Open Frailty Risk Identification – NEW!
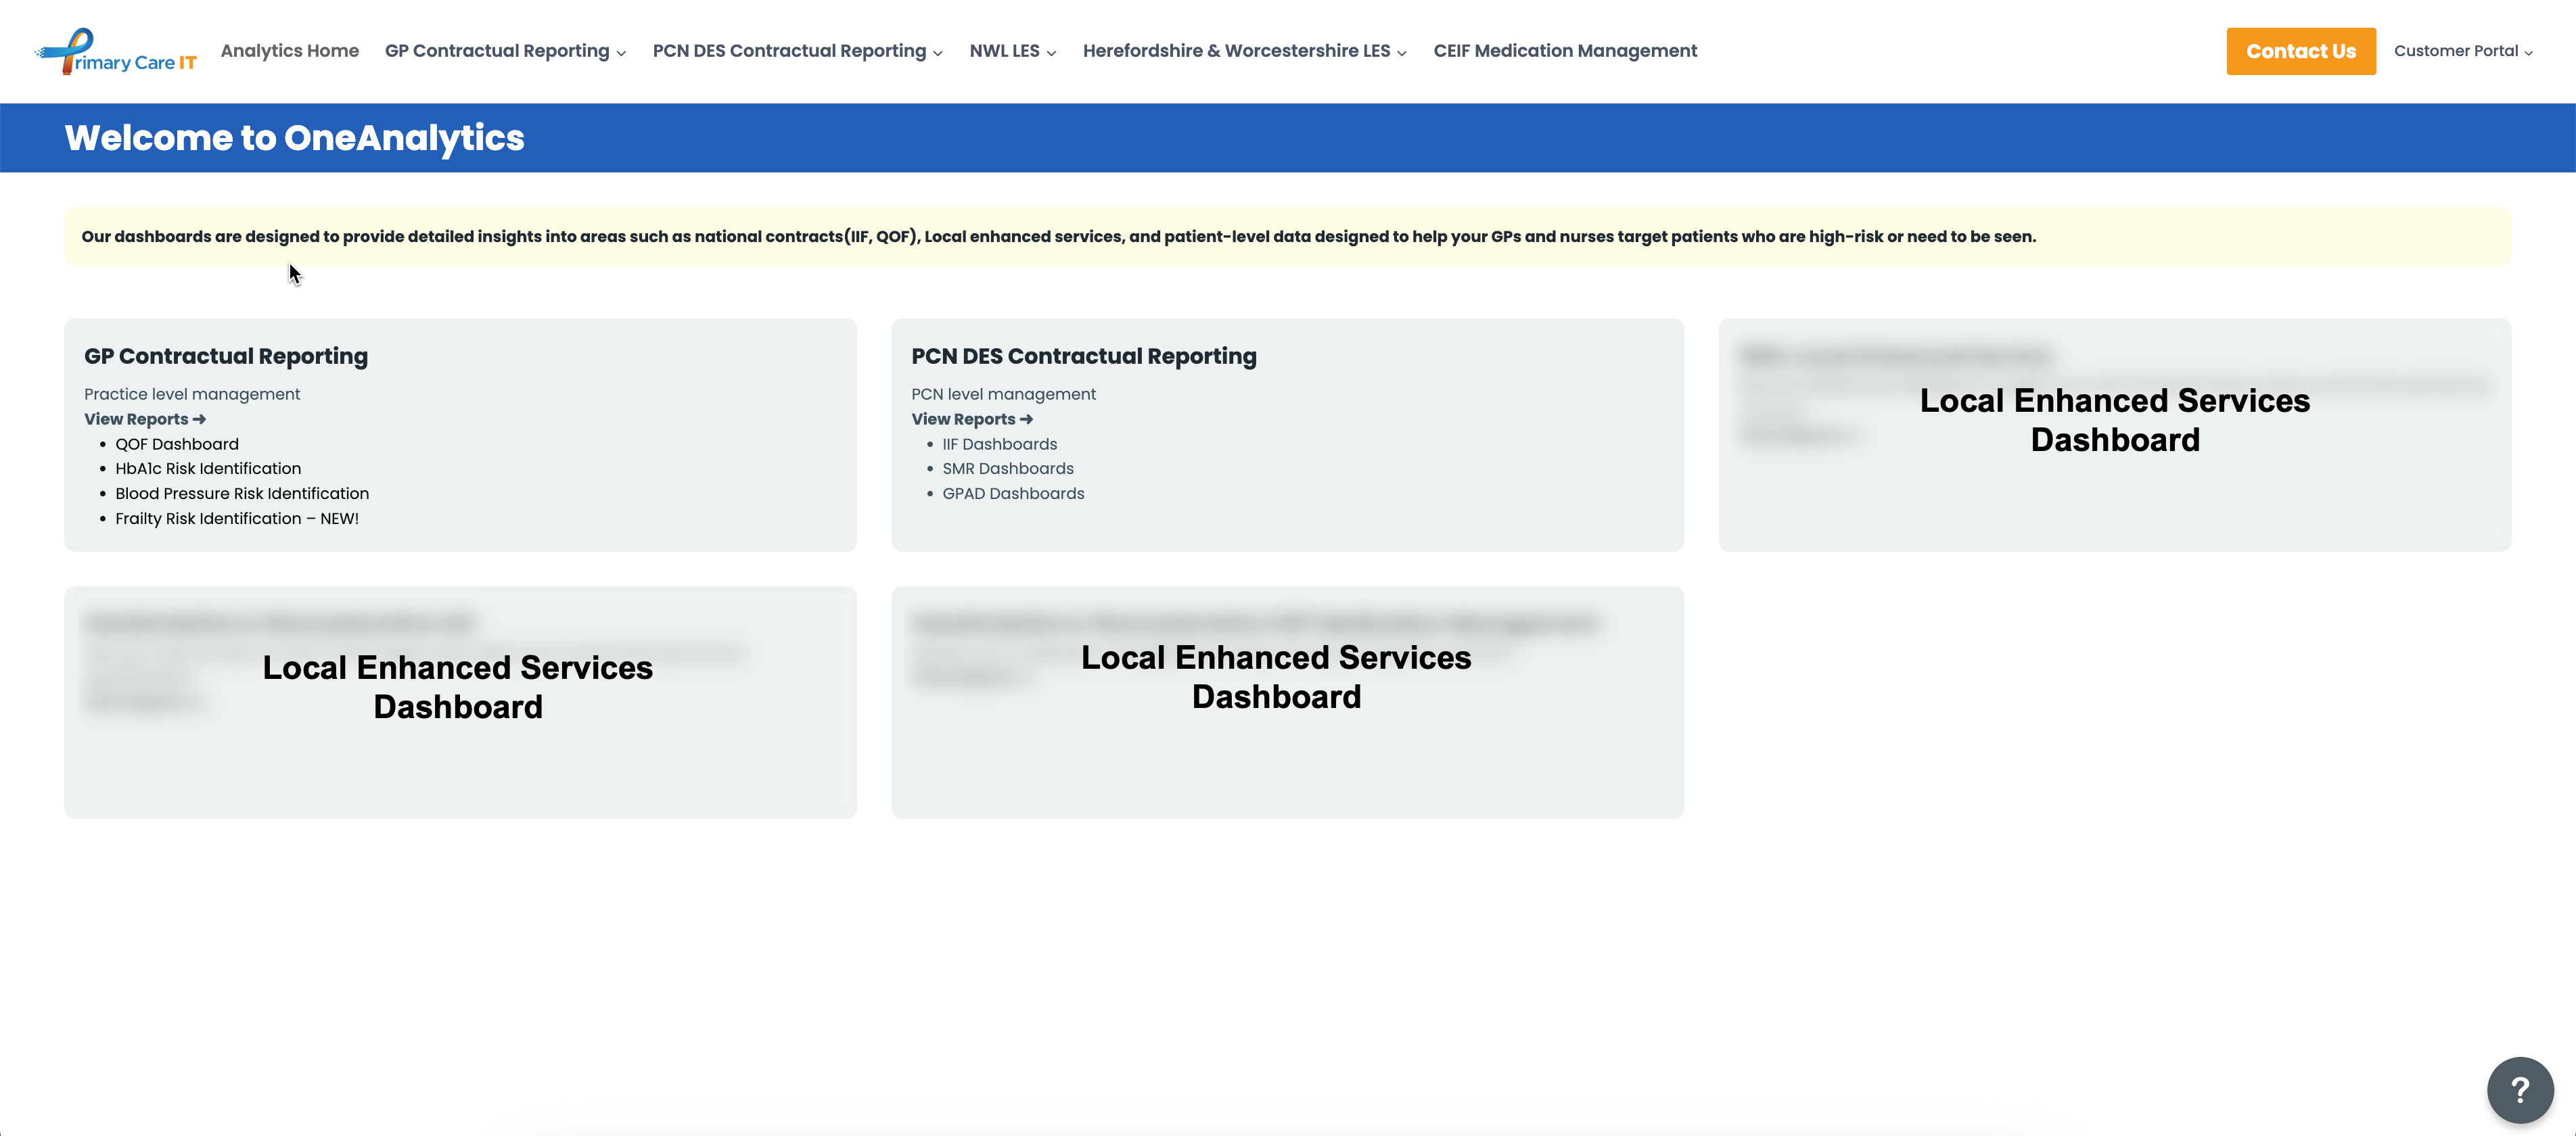2576x1136 pixels. [x=237, y=519]
